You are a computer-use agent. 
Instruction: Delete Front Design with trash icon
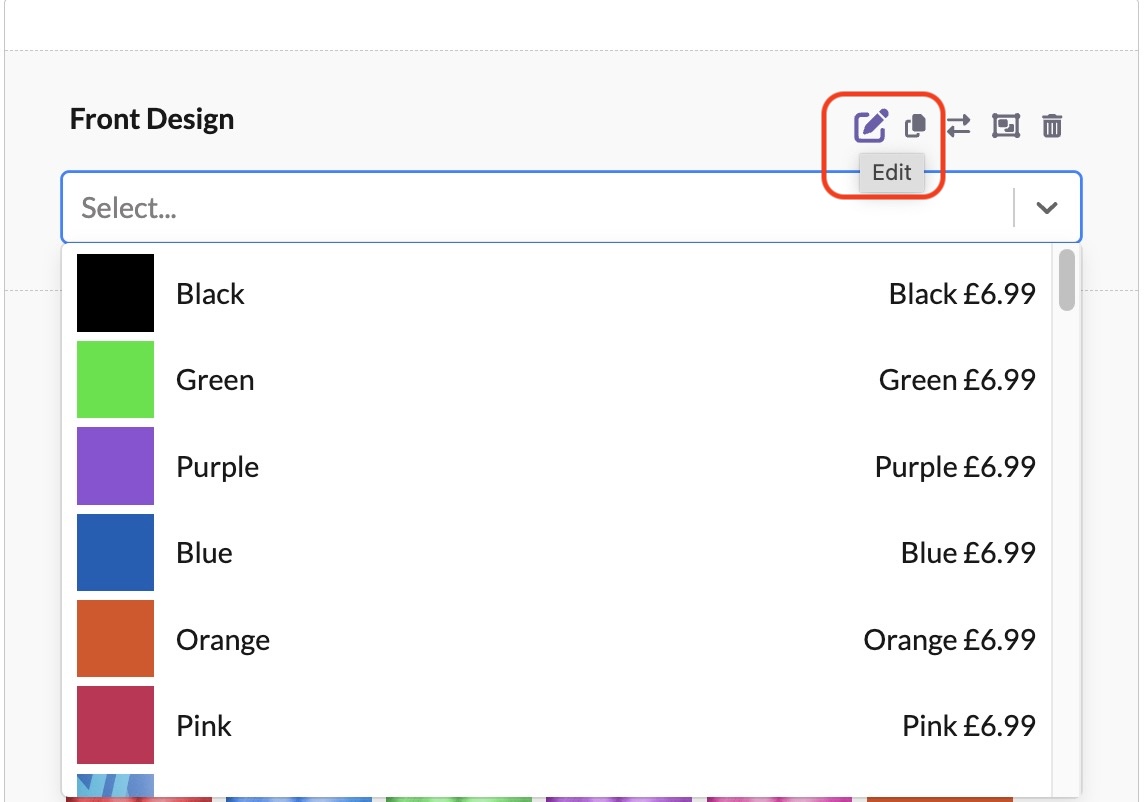click(1052, 126)
